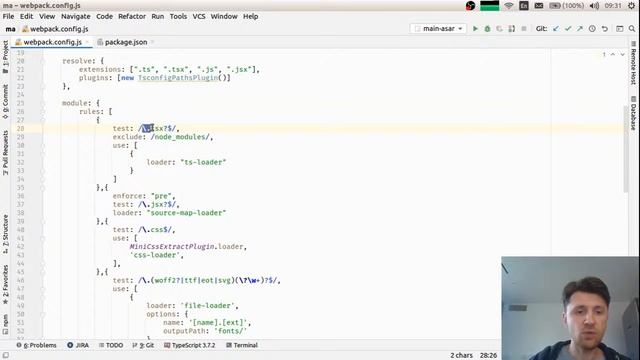This screenshot has width=640, height=360.
Task: Collapse the options block at line 50
Action: coord(42,314)
